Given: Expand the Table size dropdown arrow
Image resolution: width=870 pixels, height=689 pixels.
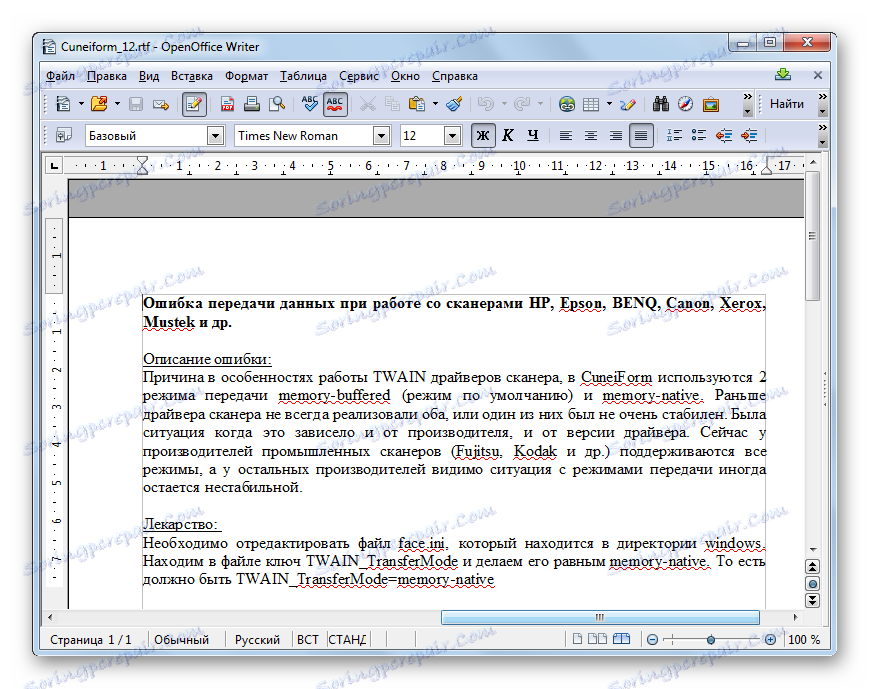Looking at the screenshot, I should 609,104.
